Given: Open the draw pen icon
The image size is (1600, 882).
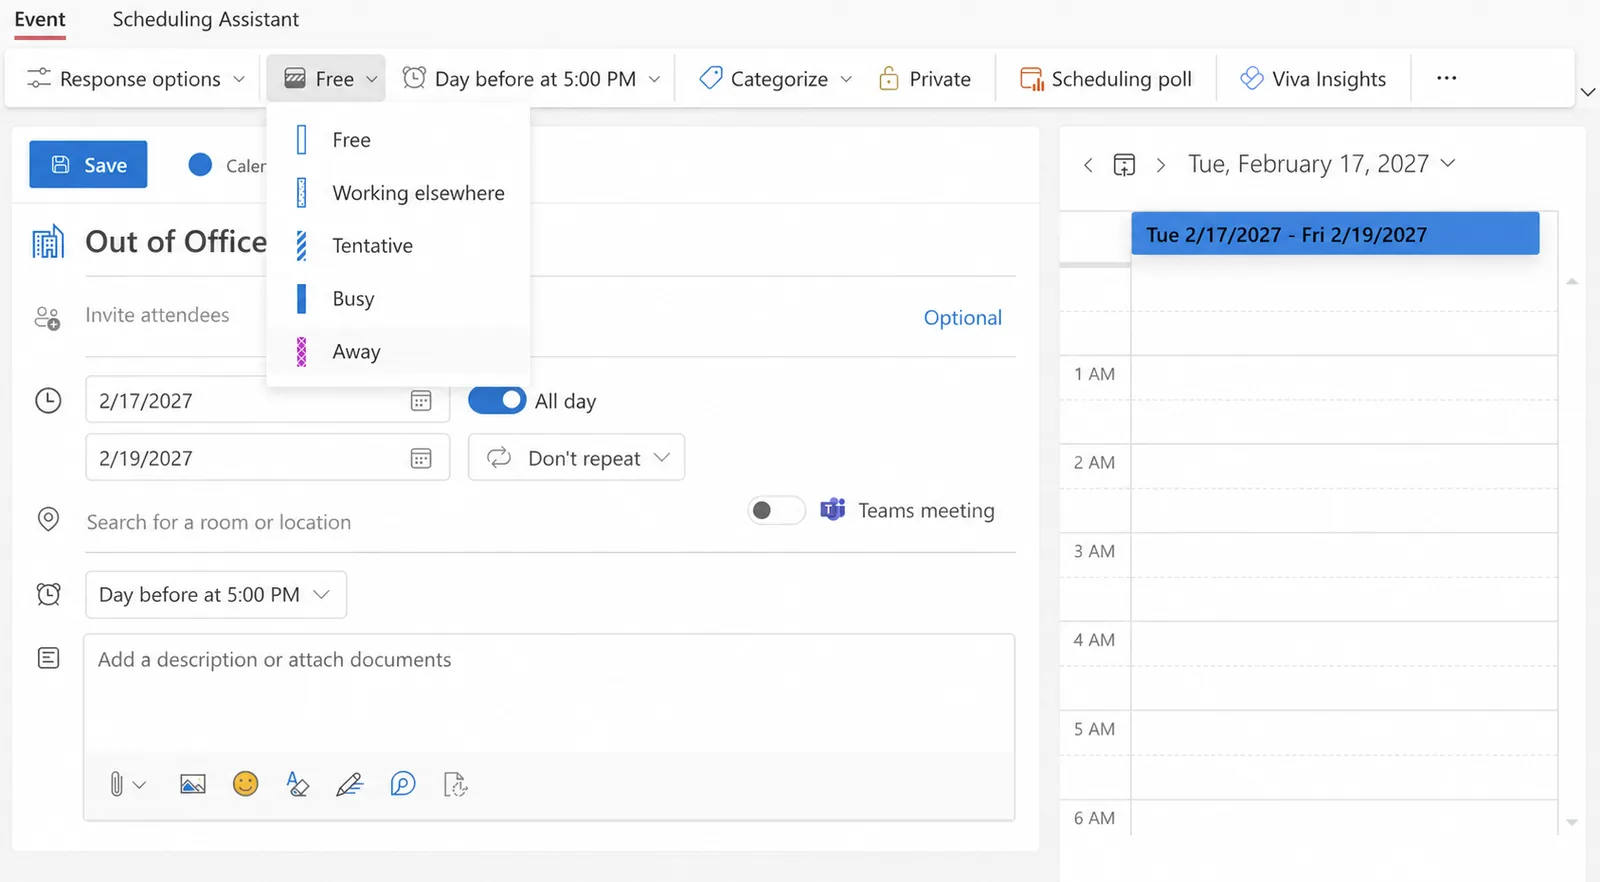Looking at the screenshot, I should 349,785.
